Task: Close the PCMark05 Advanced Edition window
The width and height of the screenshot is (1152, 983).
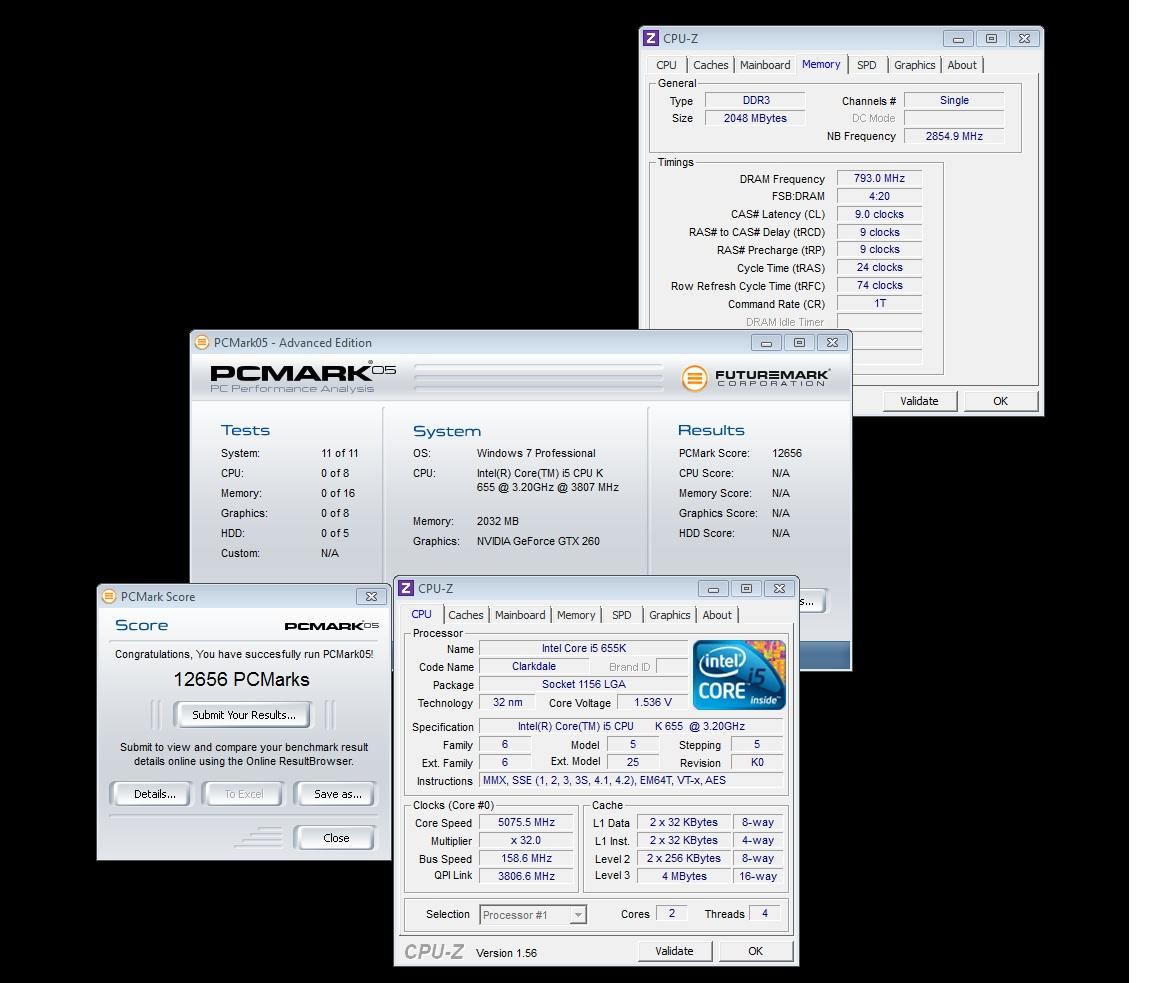Action: tap(832, 343)
